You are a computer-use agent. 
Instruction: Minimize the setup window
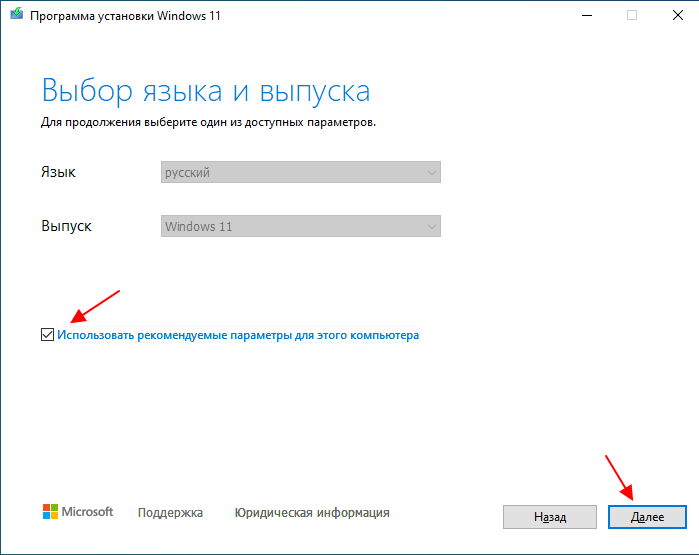(x=587, y=16)
